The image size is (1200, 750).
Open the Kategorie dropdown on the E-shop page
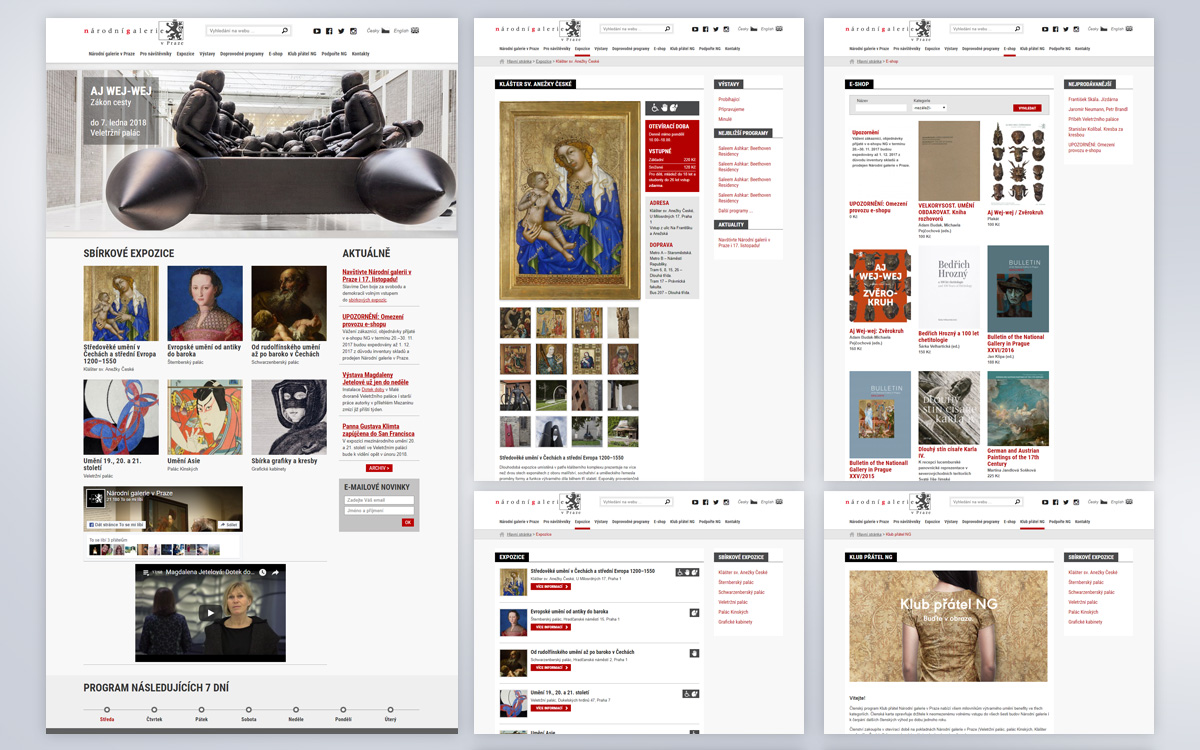(x=931, y=107)
